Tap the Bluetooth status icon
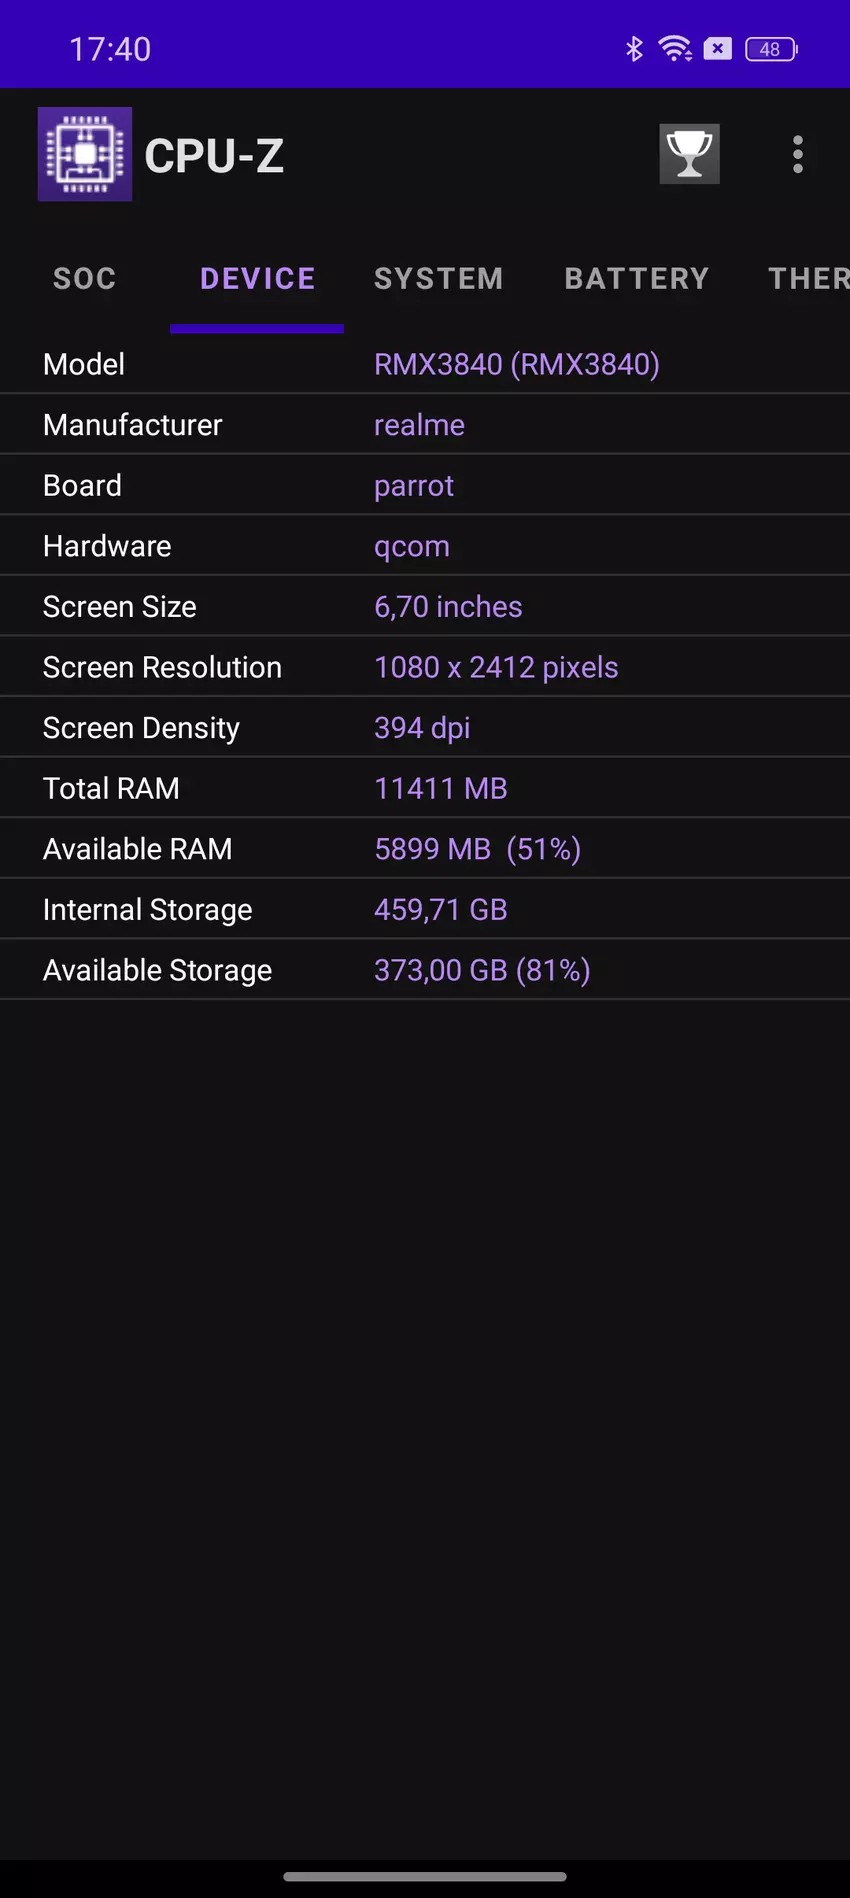This screenshot has height=1898, width=850. [634, 48]
